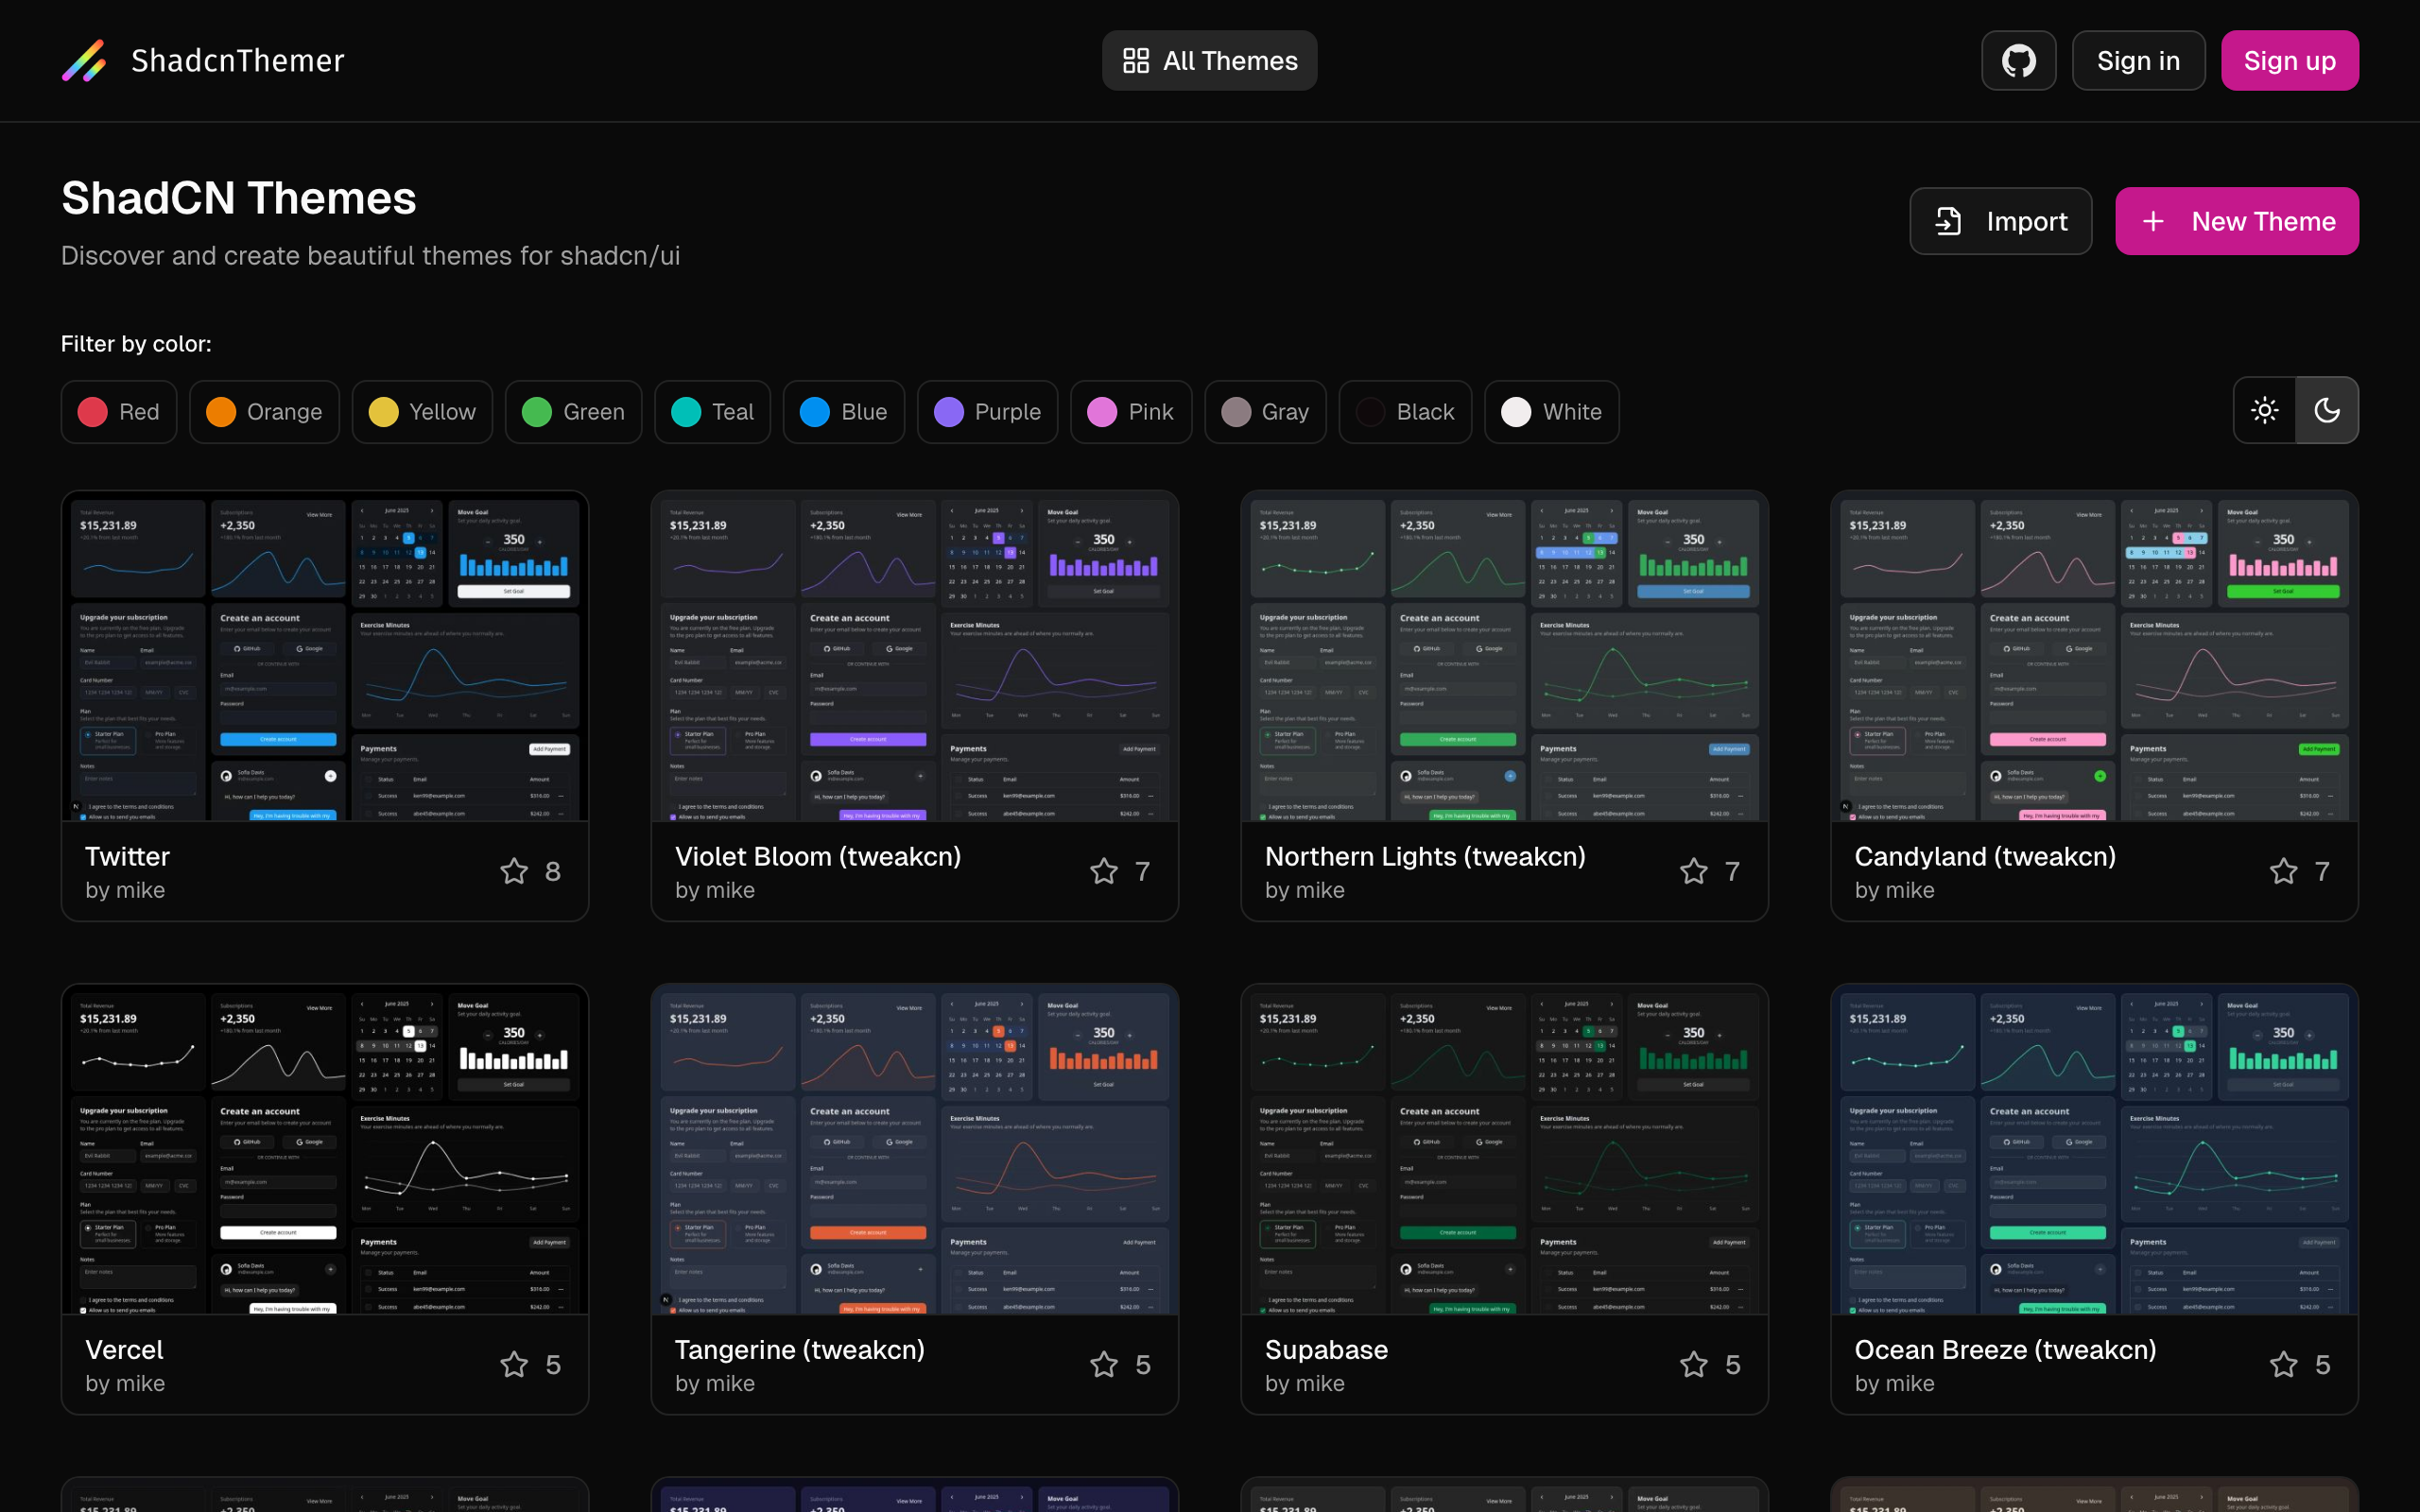The image size is (2420, 1512).
Task: Filter themes by Teal color
Action: (x=712, y=412)
